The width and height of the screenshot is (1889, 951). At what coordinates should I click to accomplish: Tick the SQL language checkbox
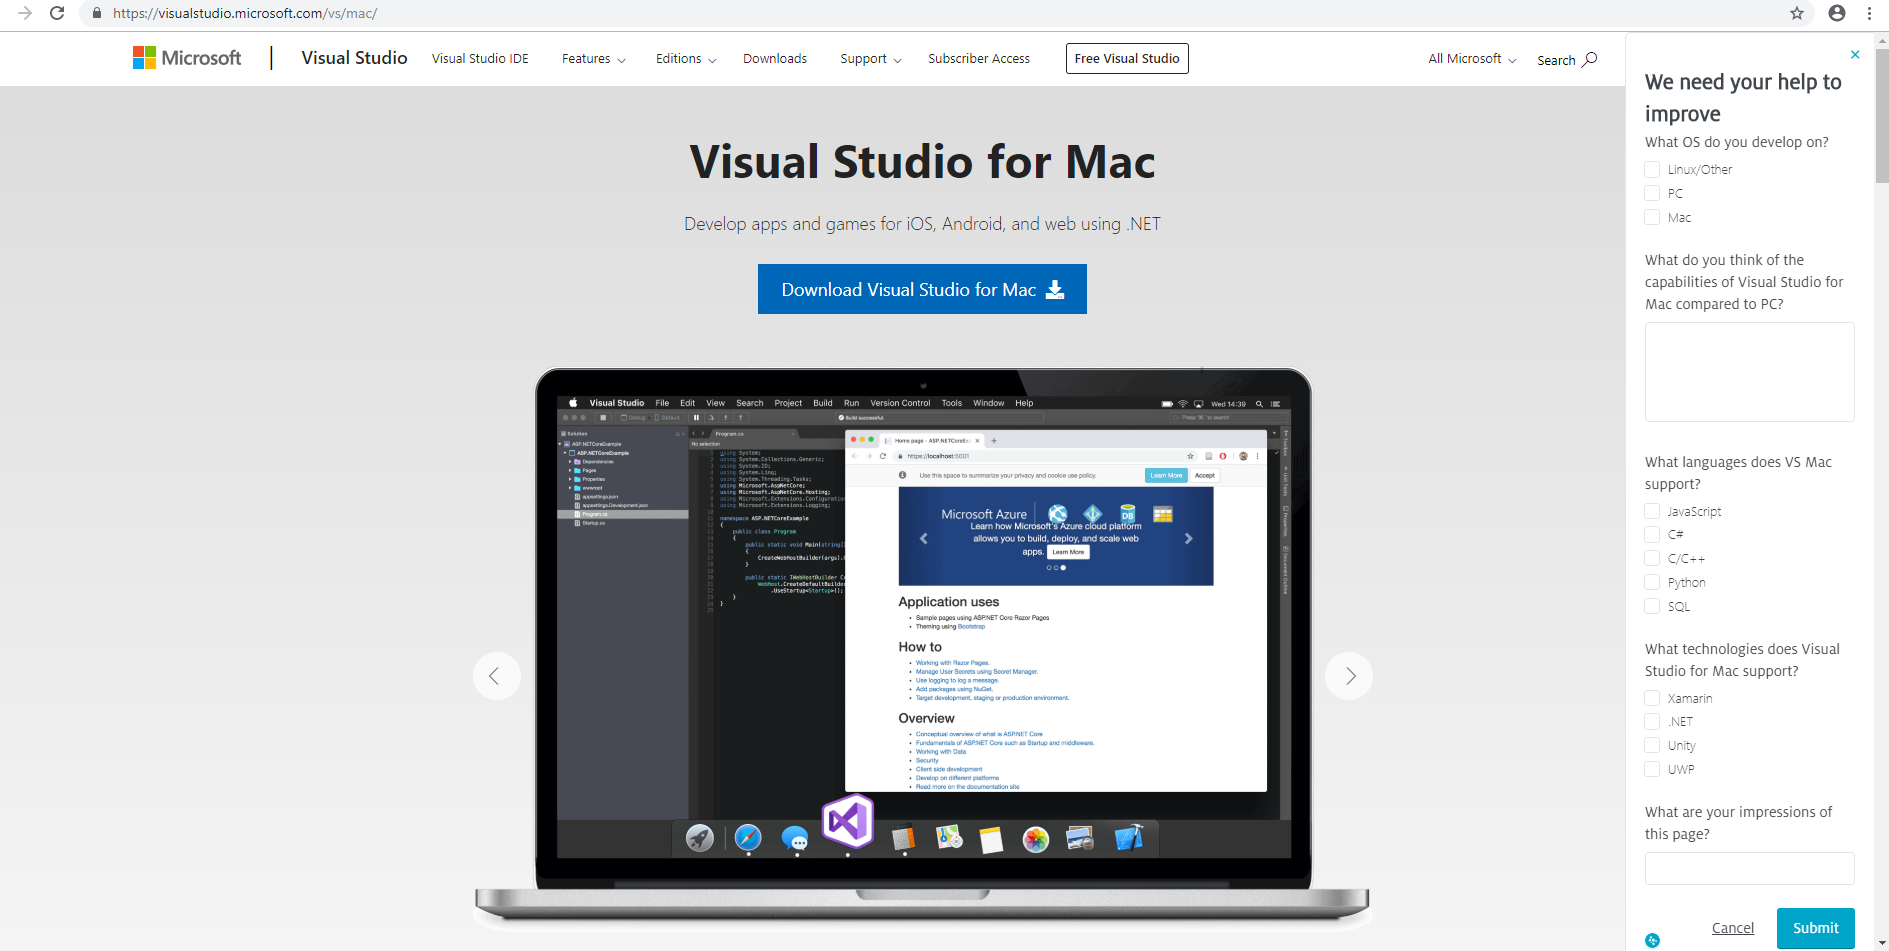(x=1652, y=606)
